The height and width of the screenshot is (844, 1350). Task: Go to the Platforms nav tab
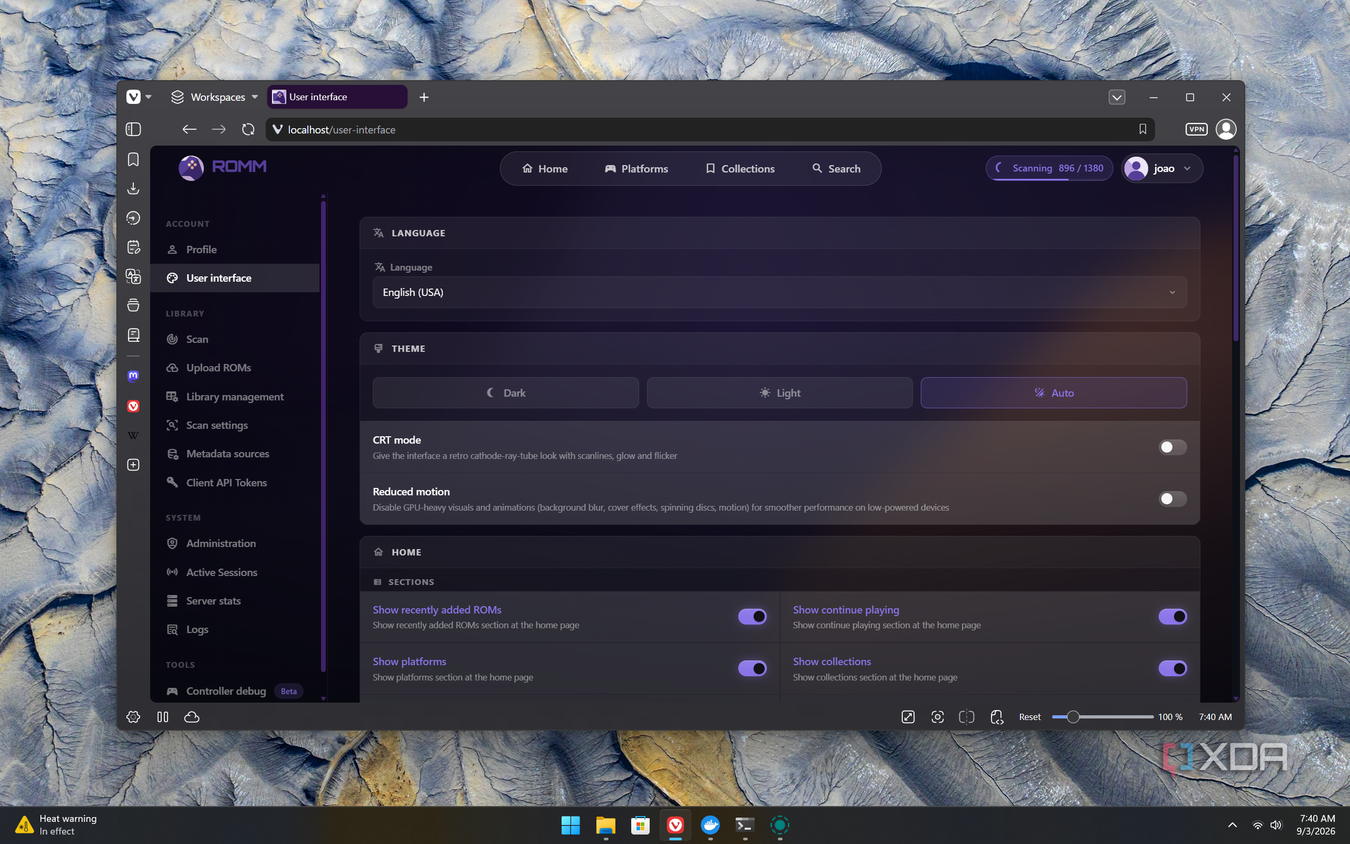click(636, 169)
